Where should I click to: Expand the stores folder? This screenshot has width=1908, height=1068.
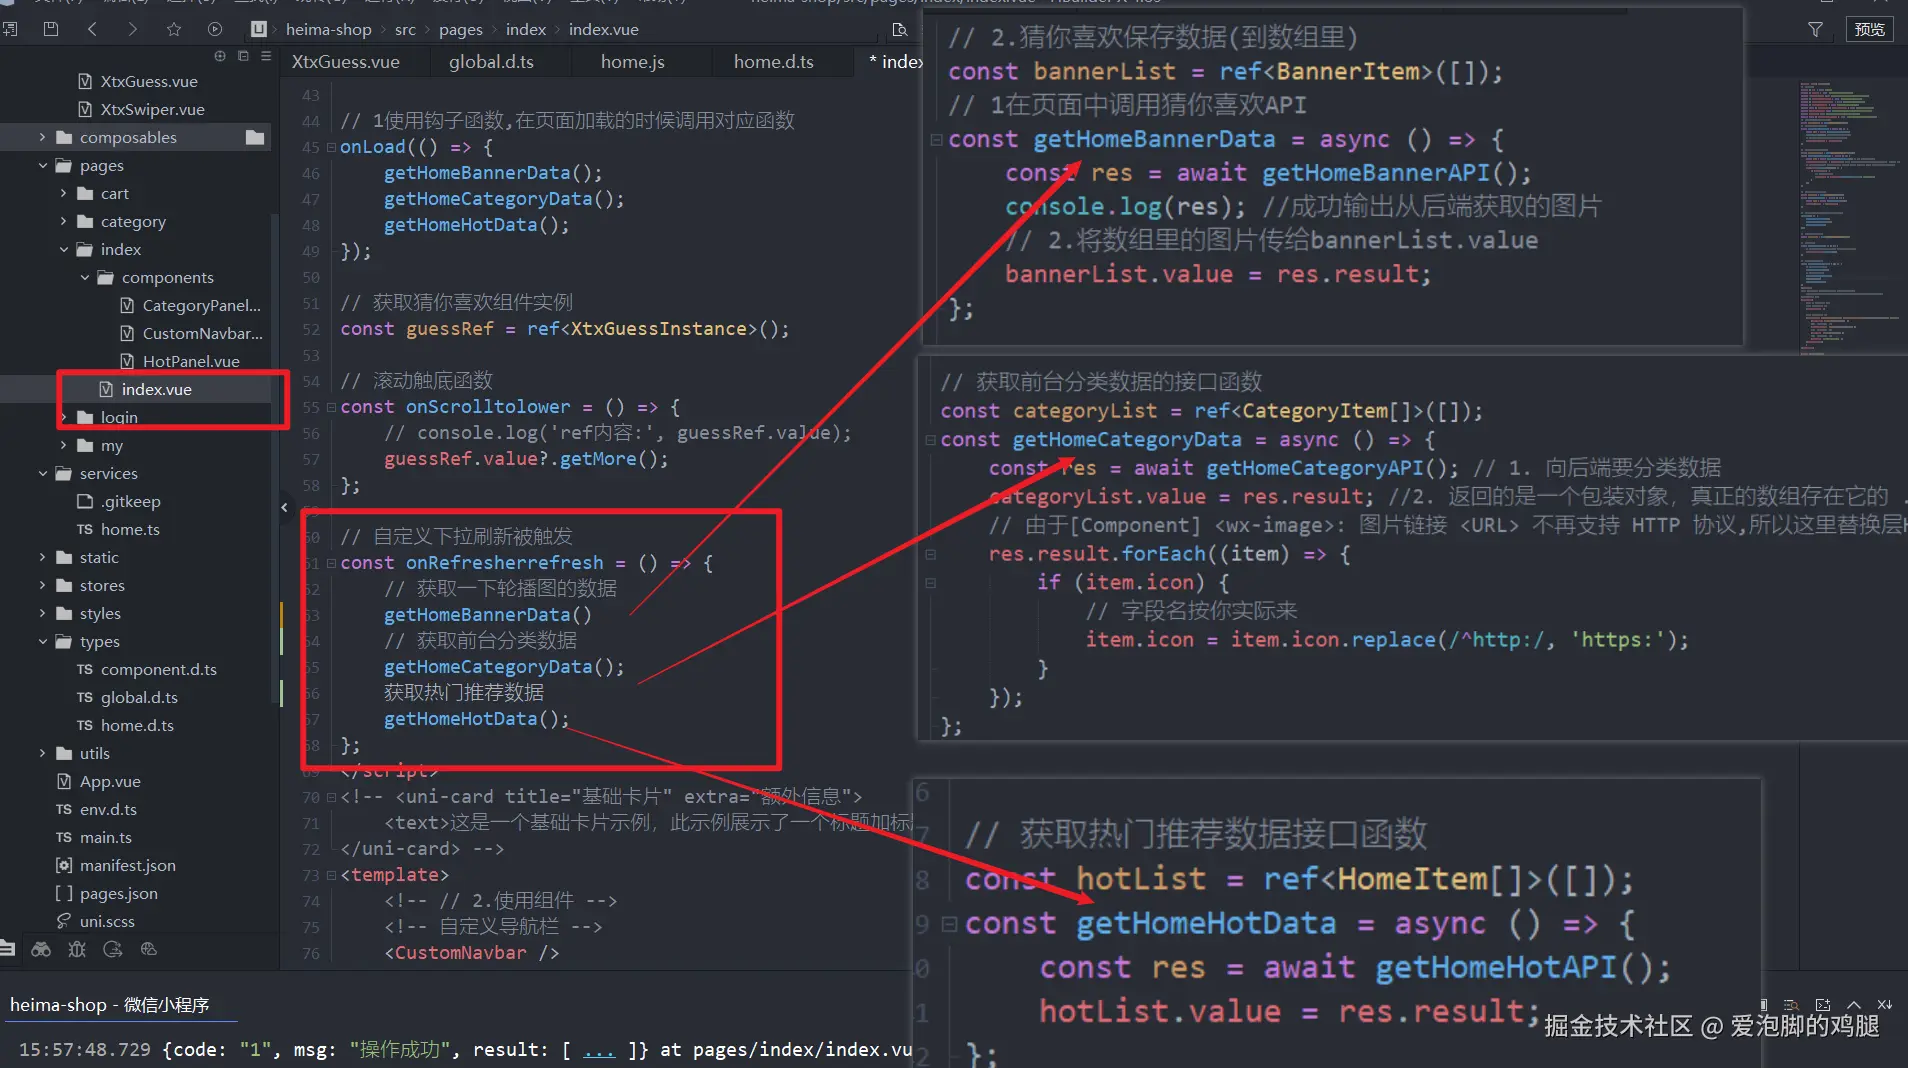point(42,585)
